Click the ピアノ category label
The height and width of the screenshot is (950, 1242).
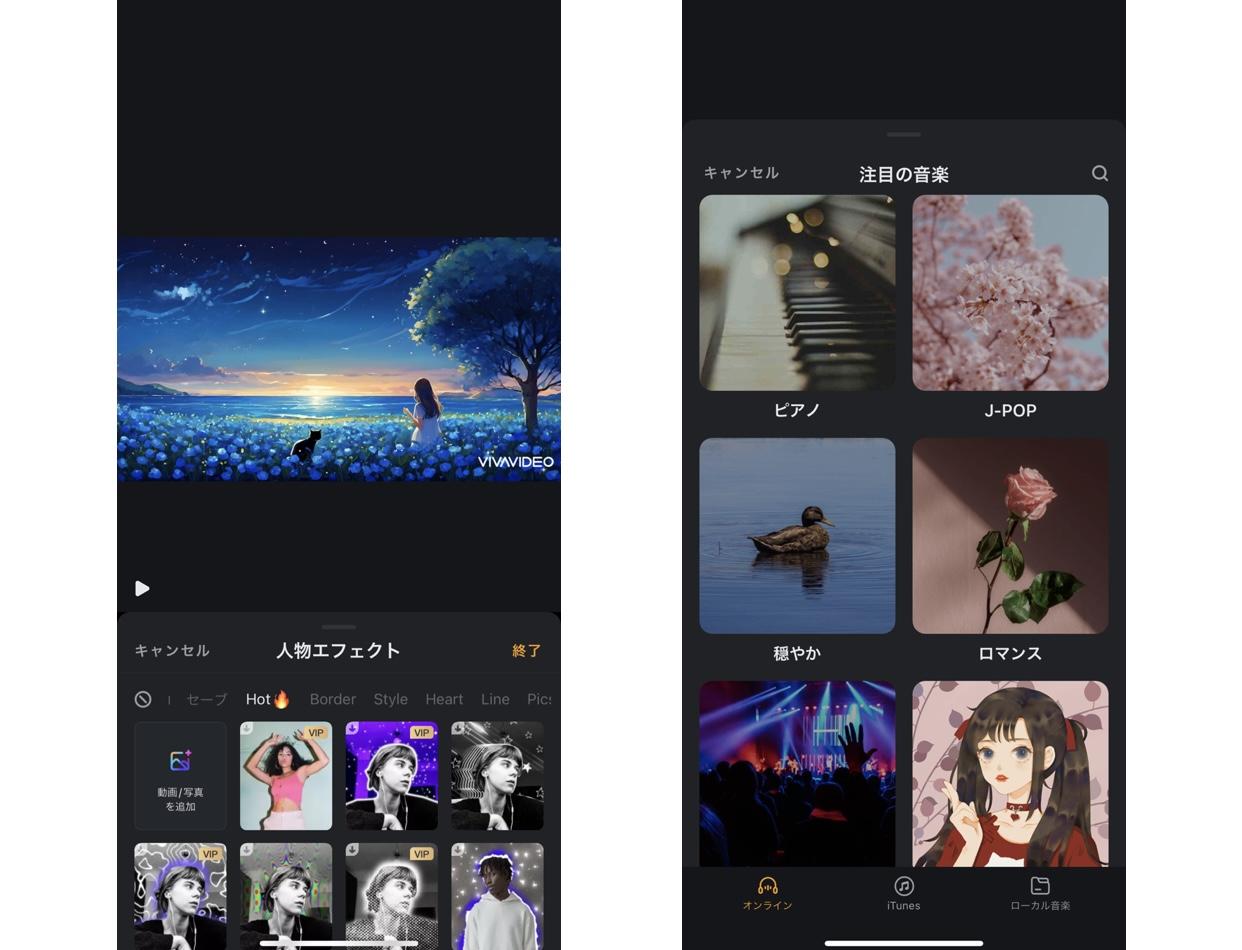(797, 410)
